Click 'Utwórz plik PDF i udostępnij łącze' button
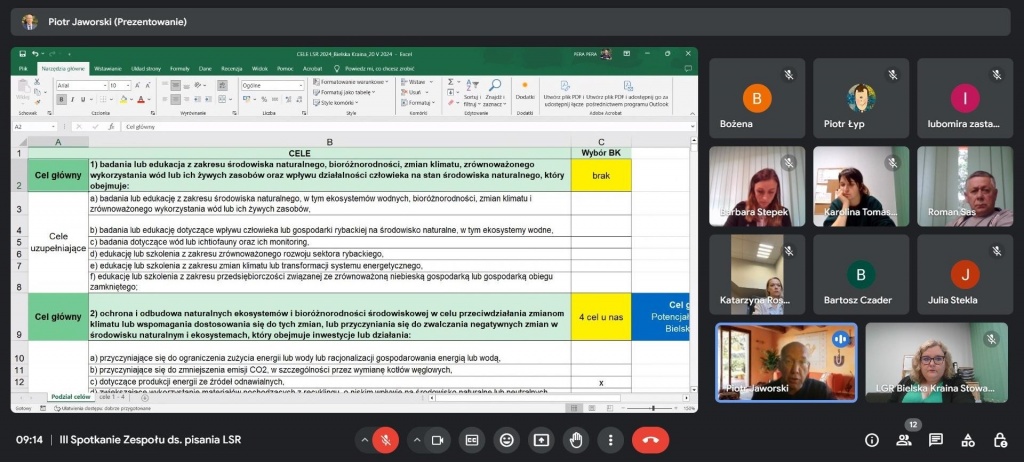The width and height of the screenshot is (1024, 462). click(x=564, y=93)
